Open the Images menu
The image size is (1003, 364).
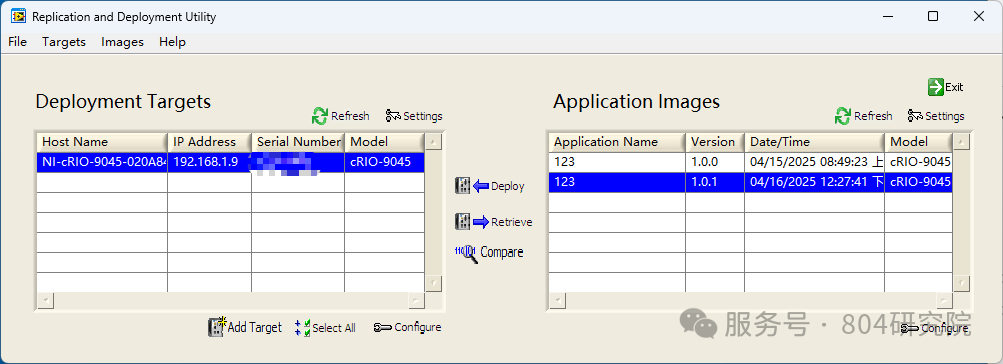tap(122, 42)
